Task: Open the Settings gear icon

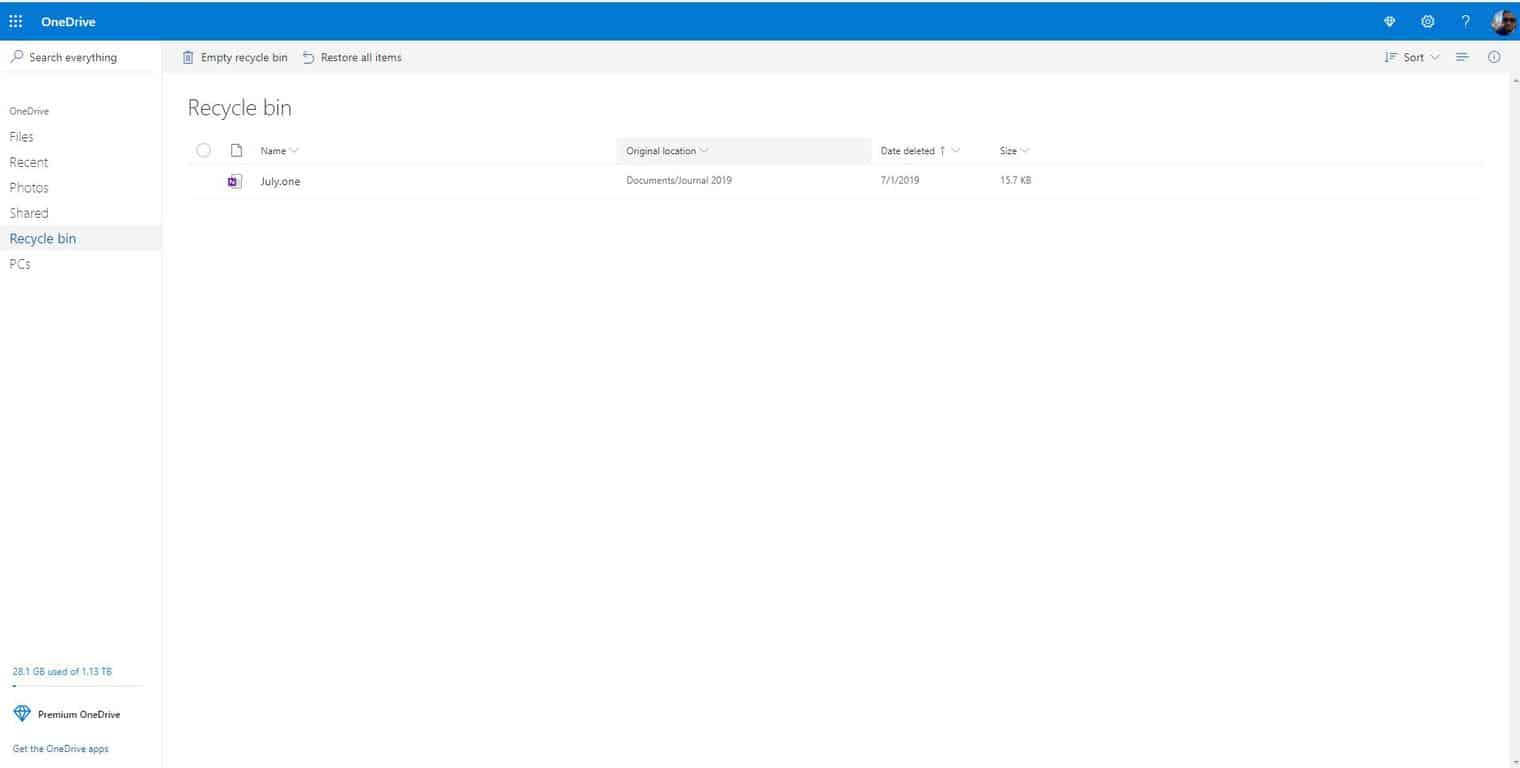Action: point(1427,22)
